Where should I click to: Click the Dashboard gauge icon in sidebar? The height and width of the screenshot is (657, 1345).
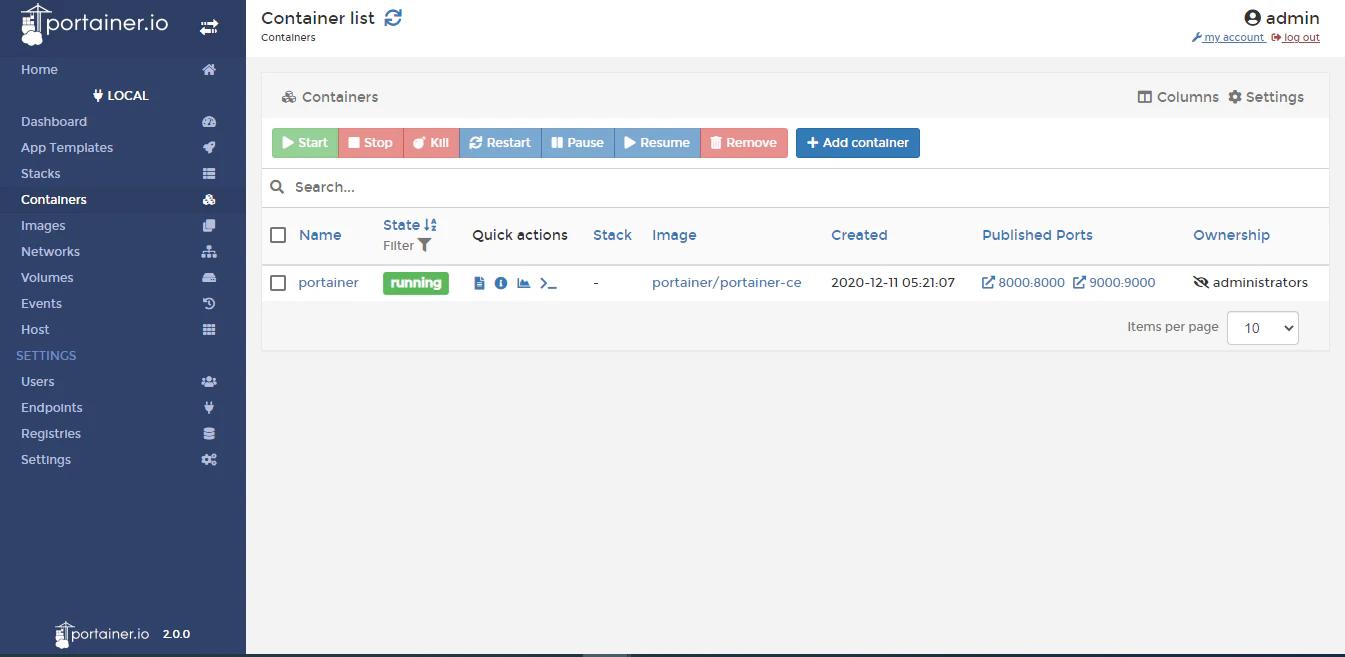(209, 122)
